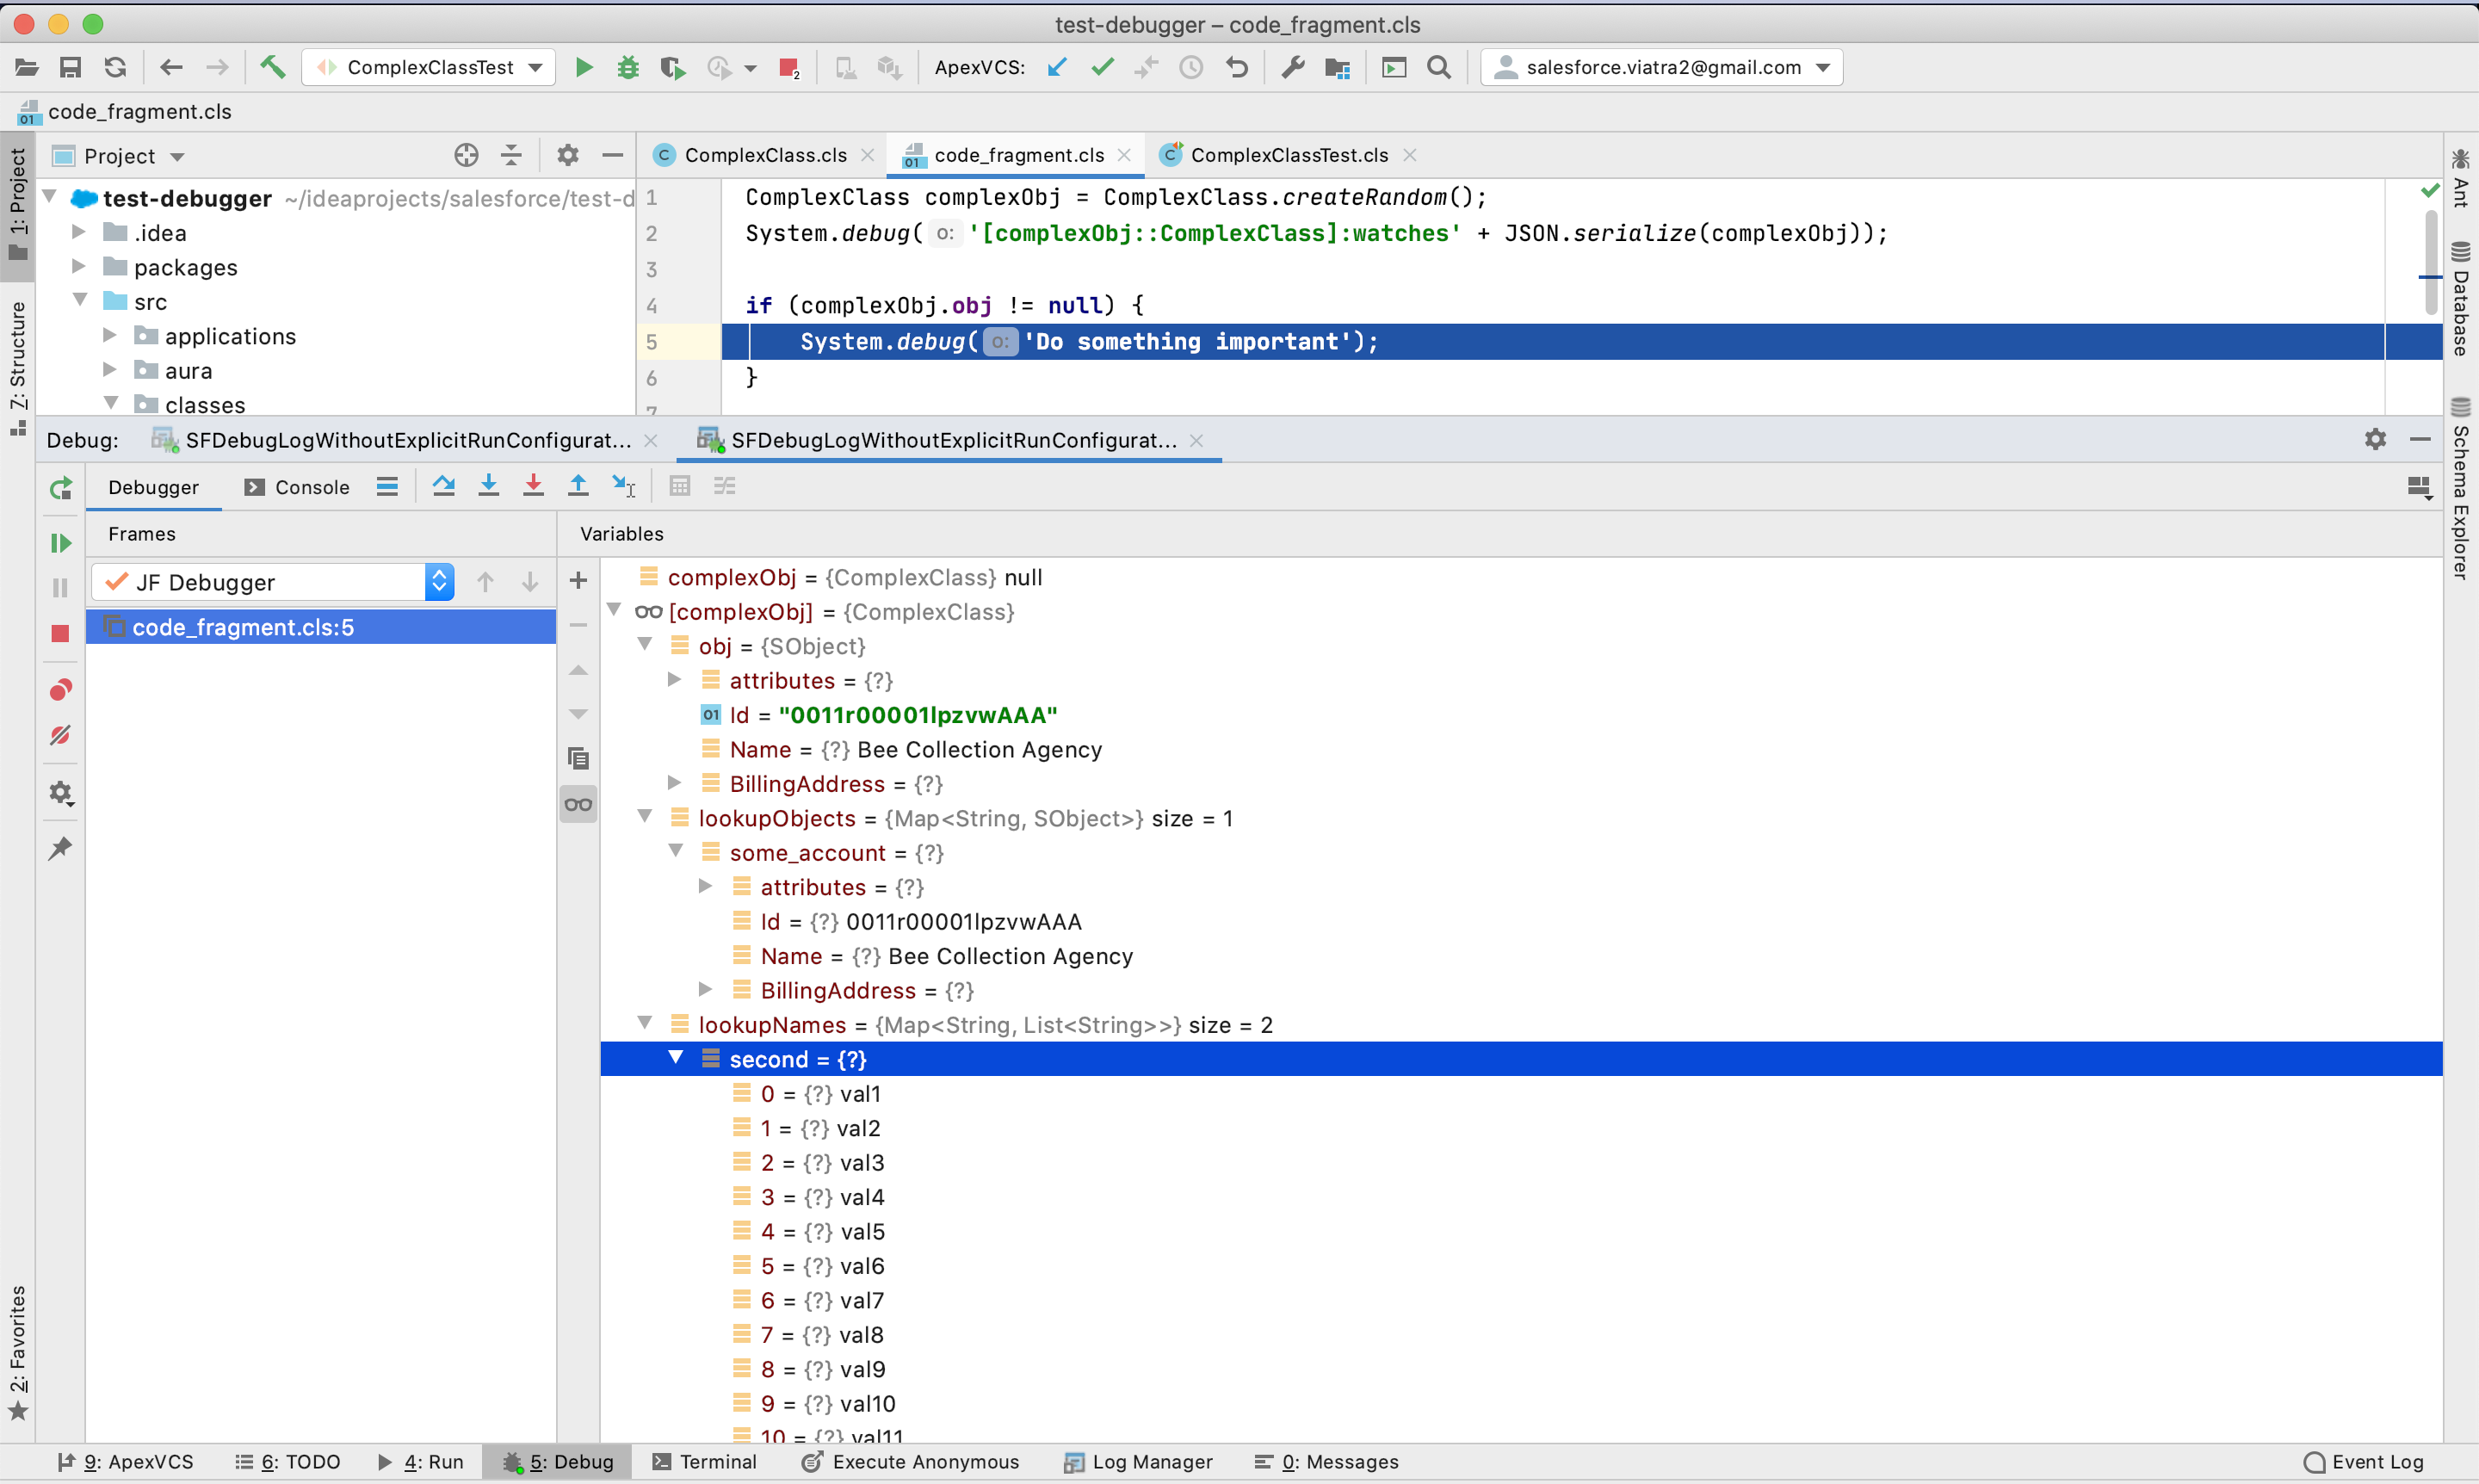Open Schema Explorer side panel
2479x1484 pixels.
pos(2460,488)
